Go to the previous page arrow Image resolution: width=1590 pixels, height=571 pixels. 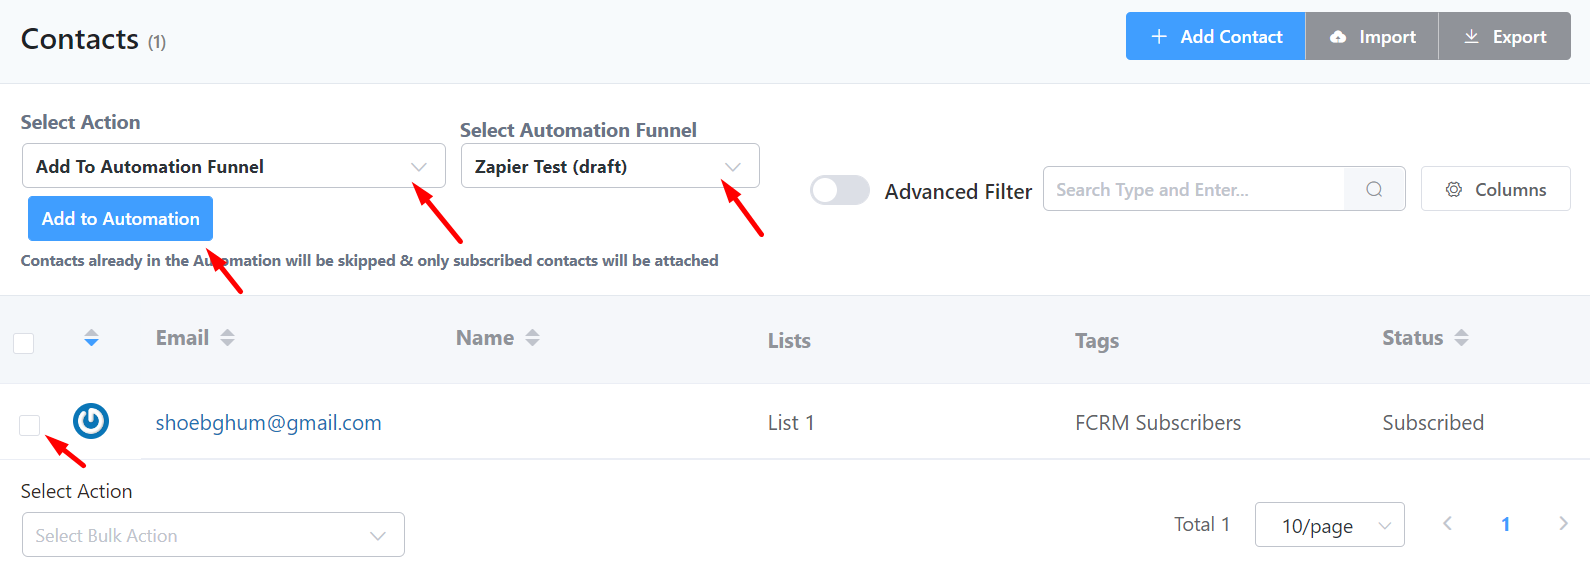coord(1447,524)
